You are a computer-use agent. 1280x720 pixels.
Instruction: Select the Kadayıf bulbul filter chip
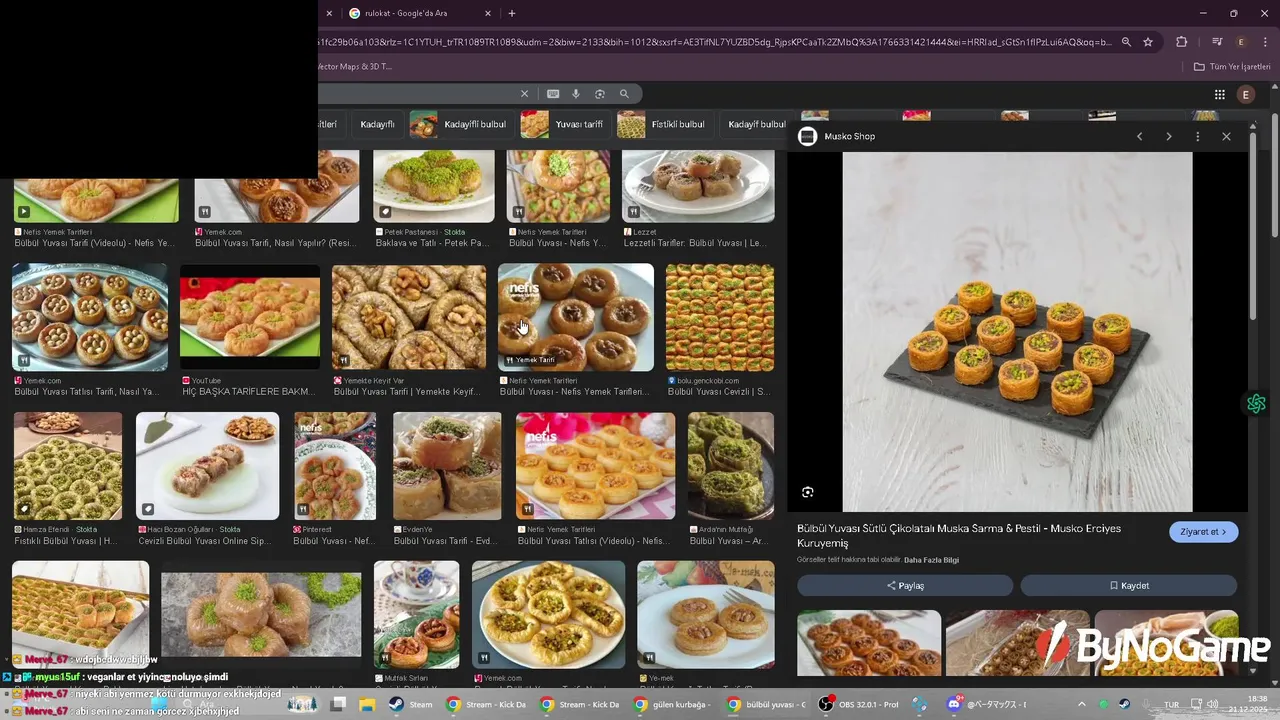756,125
